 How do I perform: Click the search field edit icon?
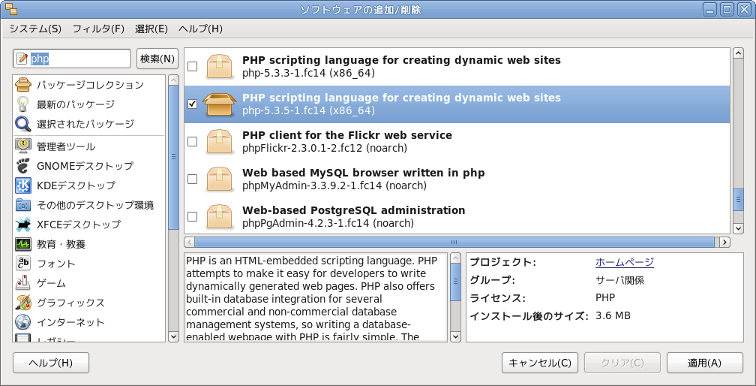pyautogui.click(x=22, y=59)
